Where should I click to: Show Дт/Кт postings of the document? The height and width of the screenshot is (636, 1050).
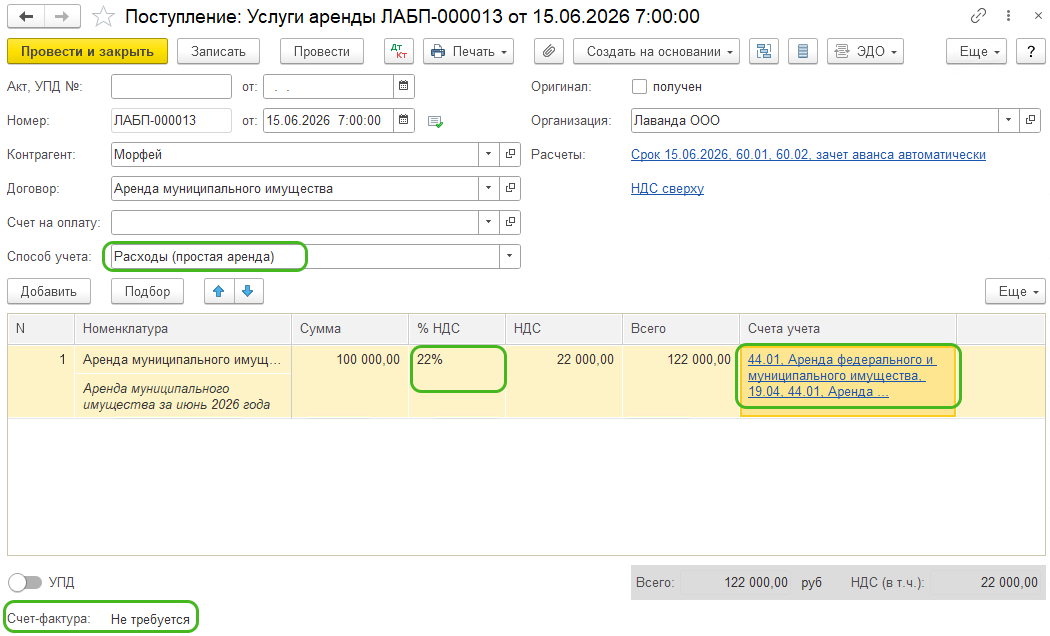point(399,52)
